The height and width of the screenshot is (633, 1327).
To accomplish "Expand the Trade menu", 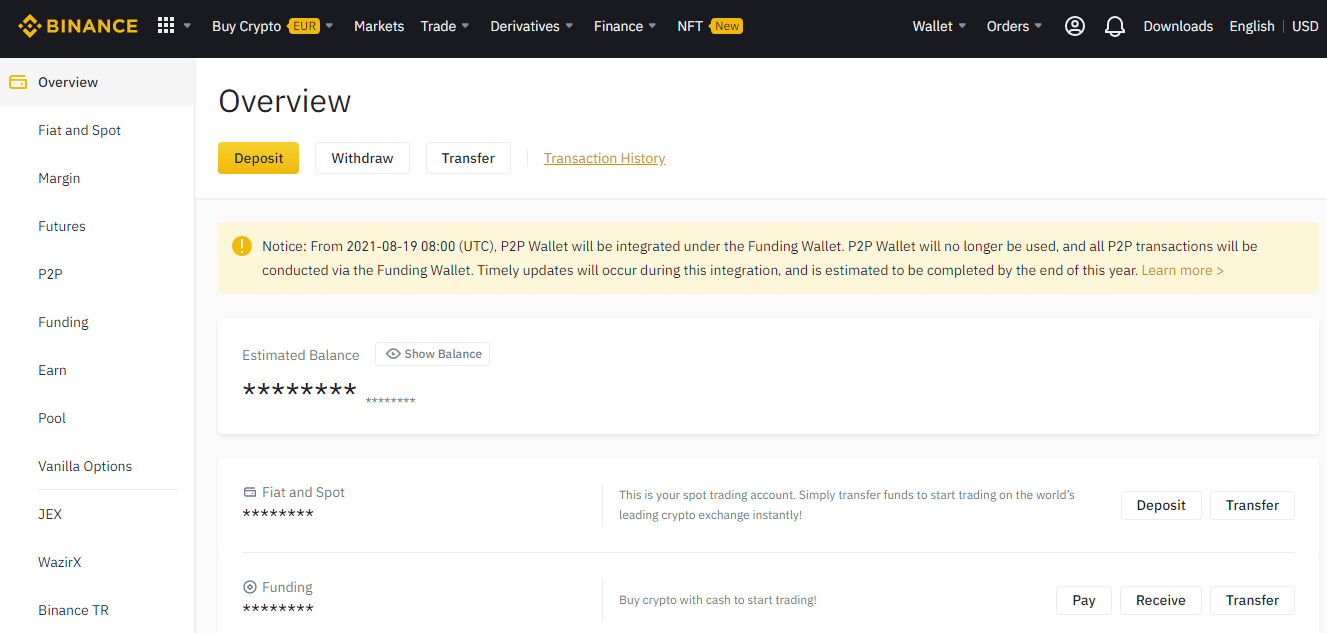I will [x=445, y=26].
